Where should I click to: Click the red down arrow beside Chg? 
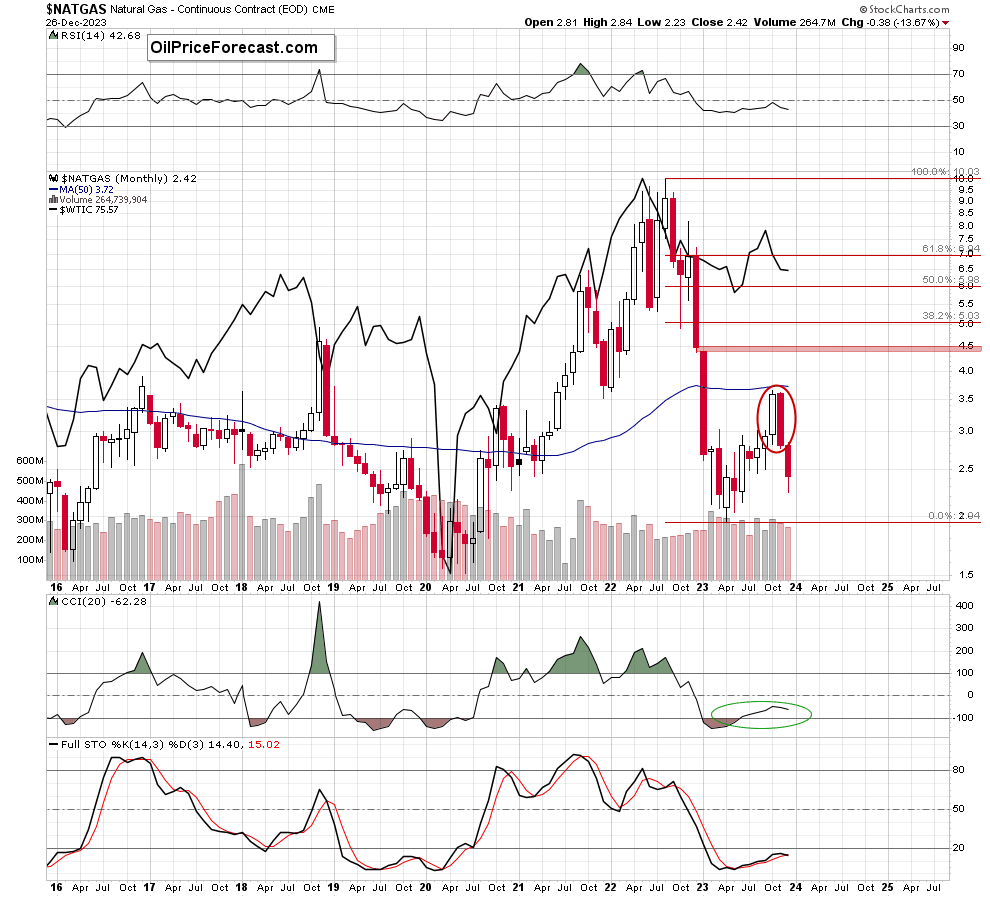(945, 22)
